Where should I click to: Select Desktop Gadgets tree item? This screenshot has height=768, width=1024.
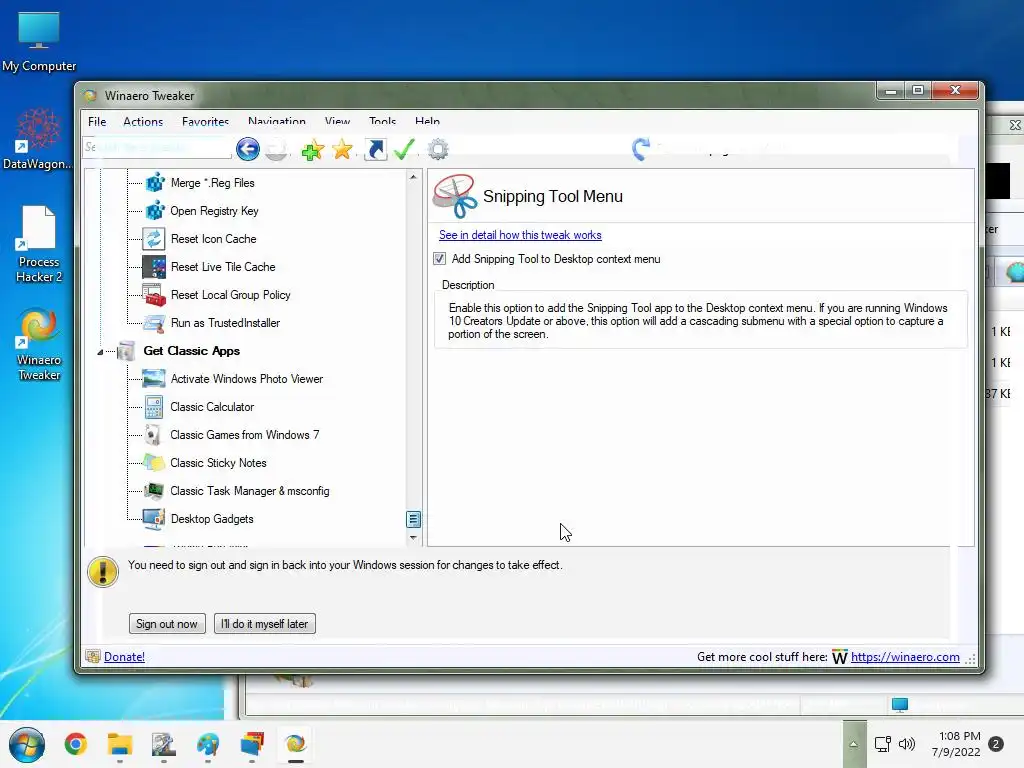212,519
